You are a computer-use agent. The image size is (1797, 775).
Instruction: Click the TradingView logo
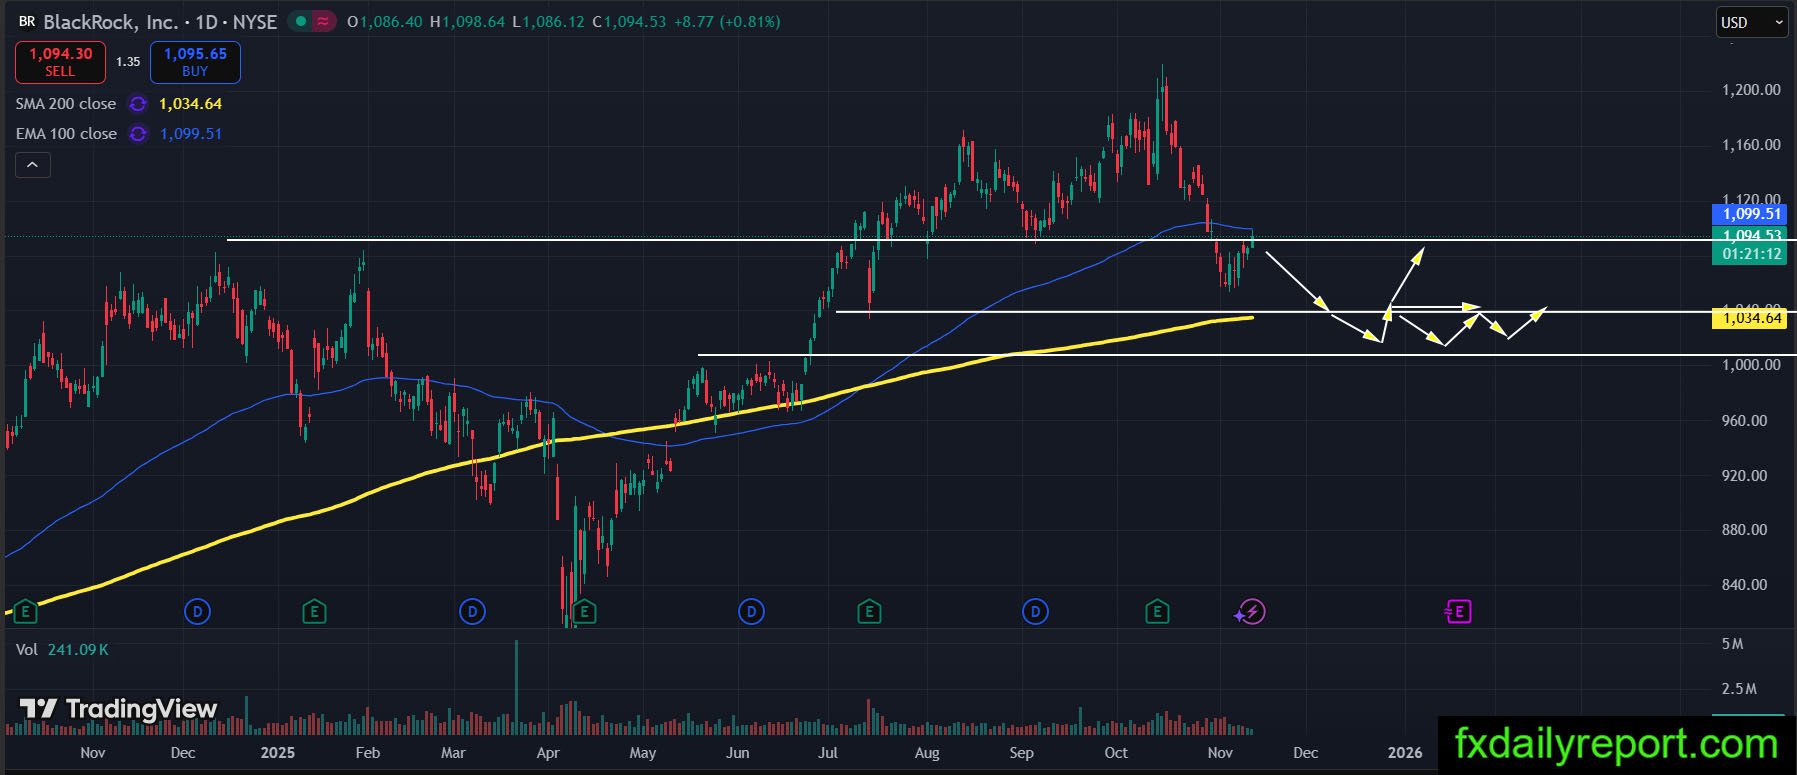[x=118, y=709]
